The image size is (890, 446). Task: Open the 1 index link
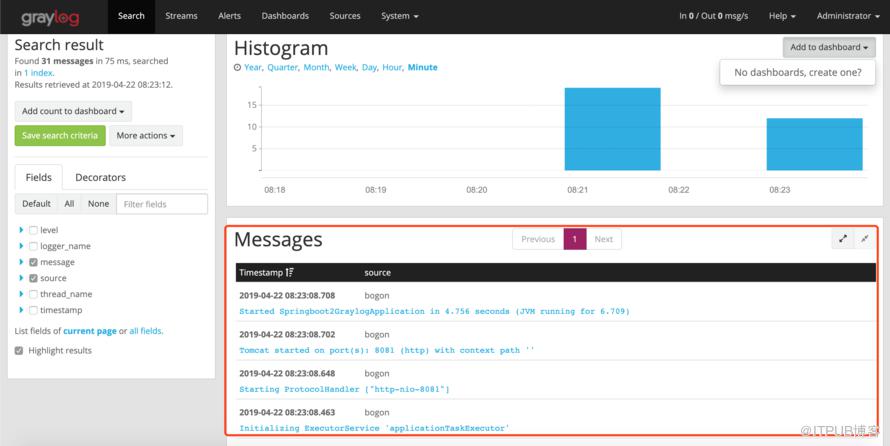39,73
